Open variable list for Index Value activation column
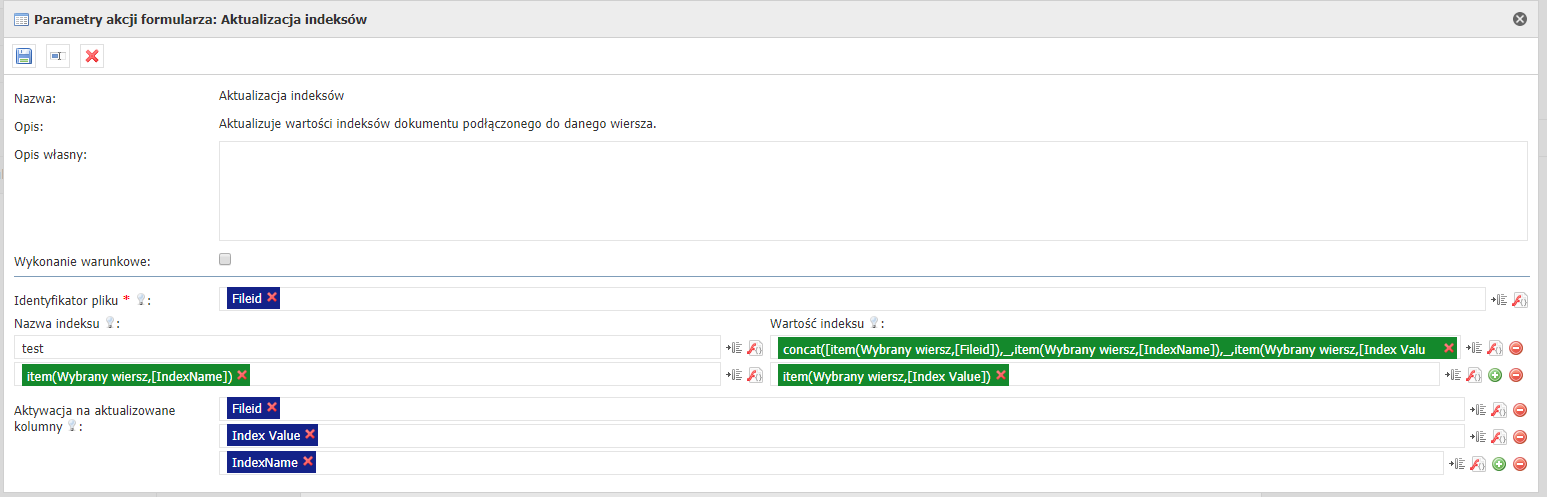The image size is (1547, 497). [1477, 436]
